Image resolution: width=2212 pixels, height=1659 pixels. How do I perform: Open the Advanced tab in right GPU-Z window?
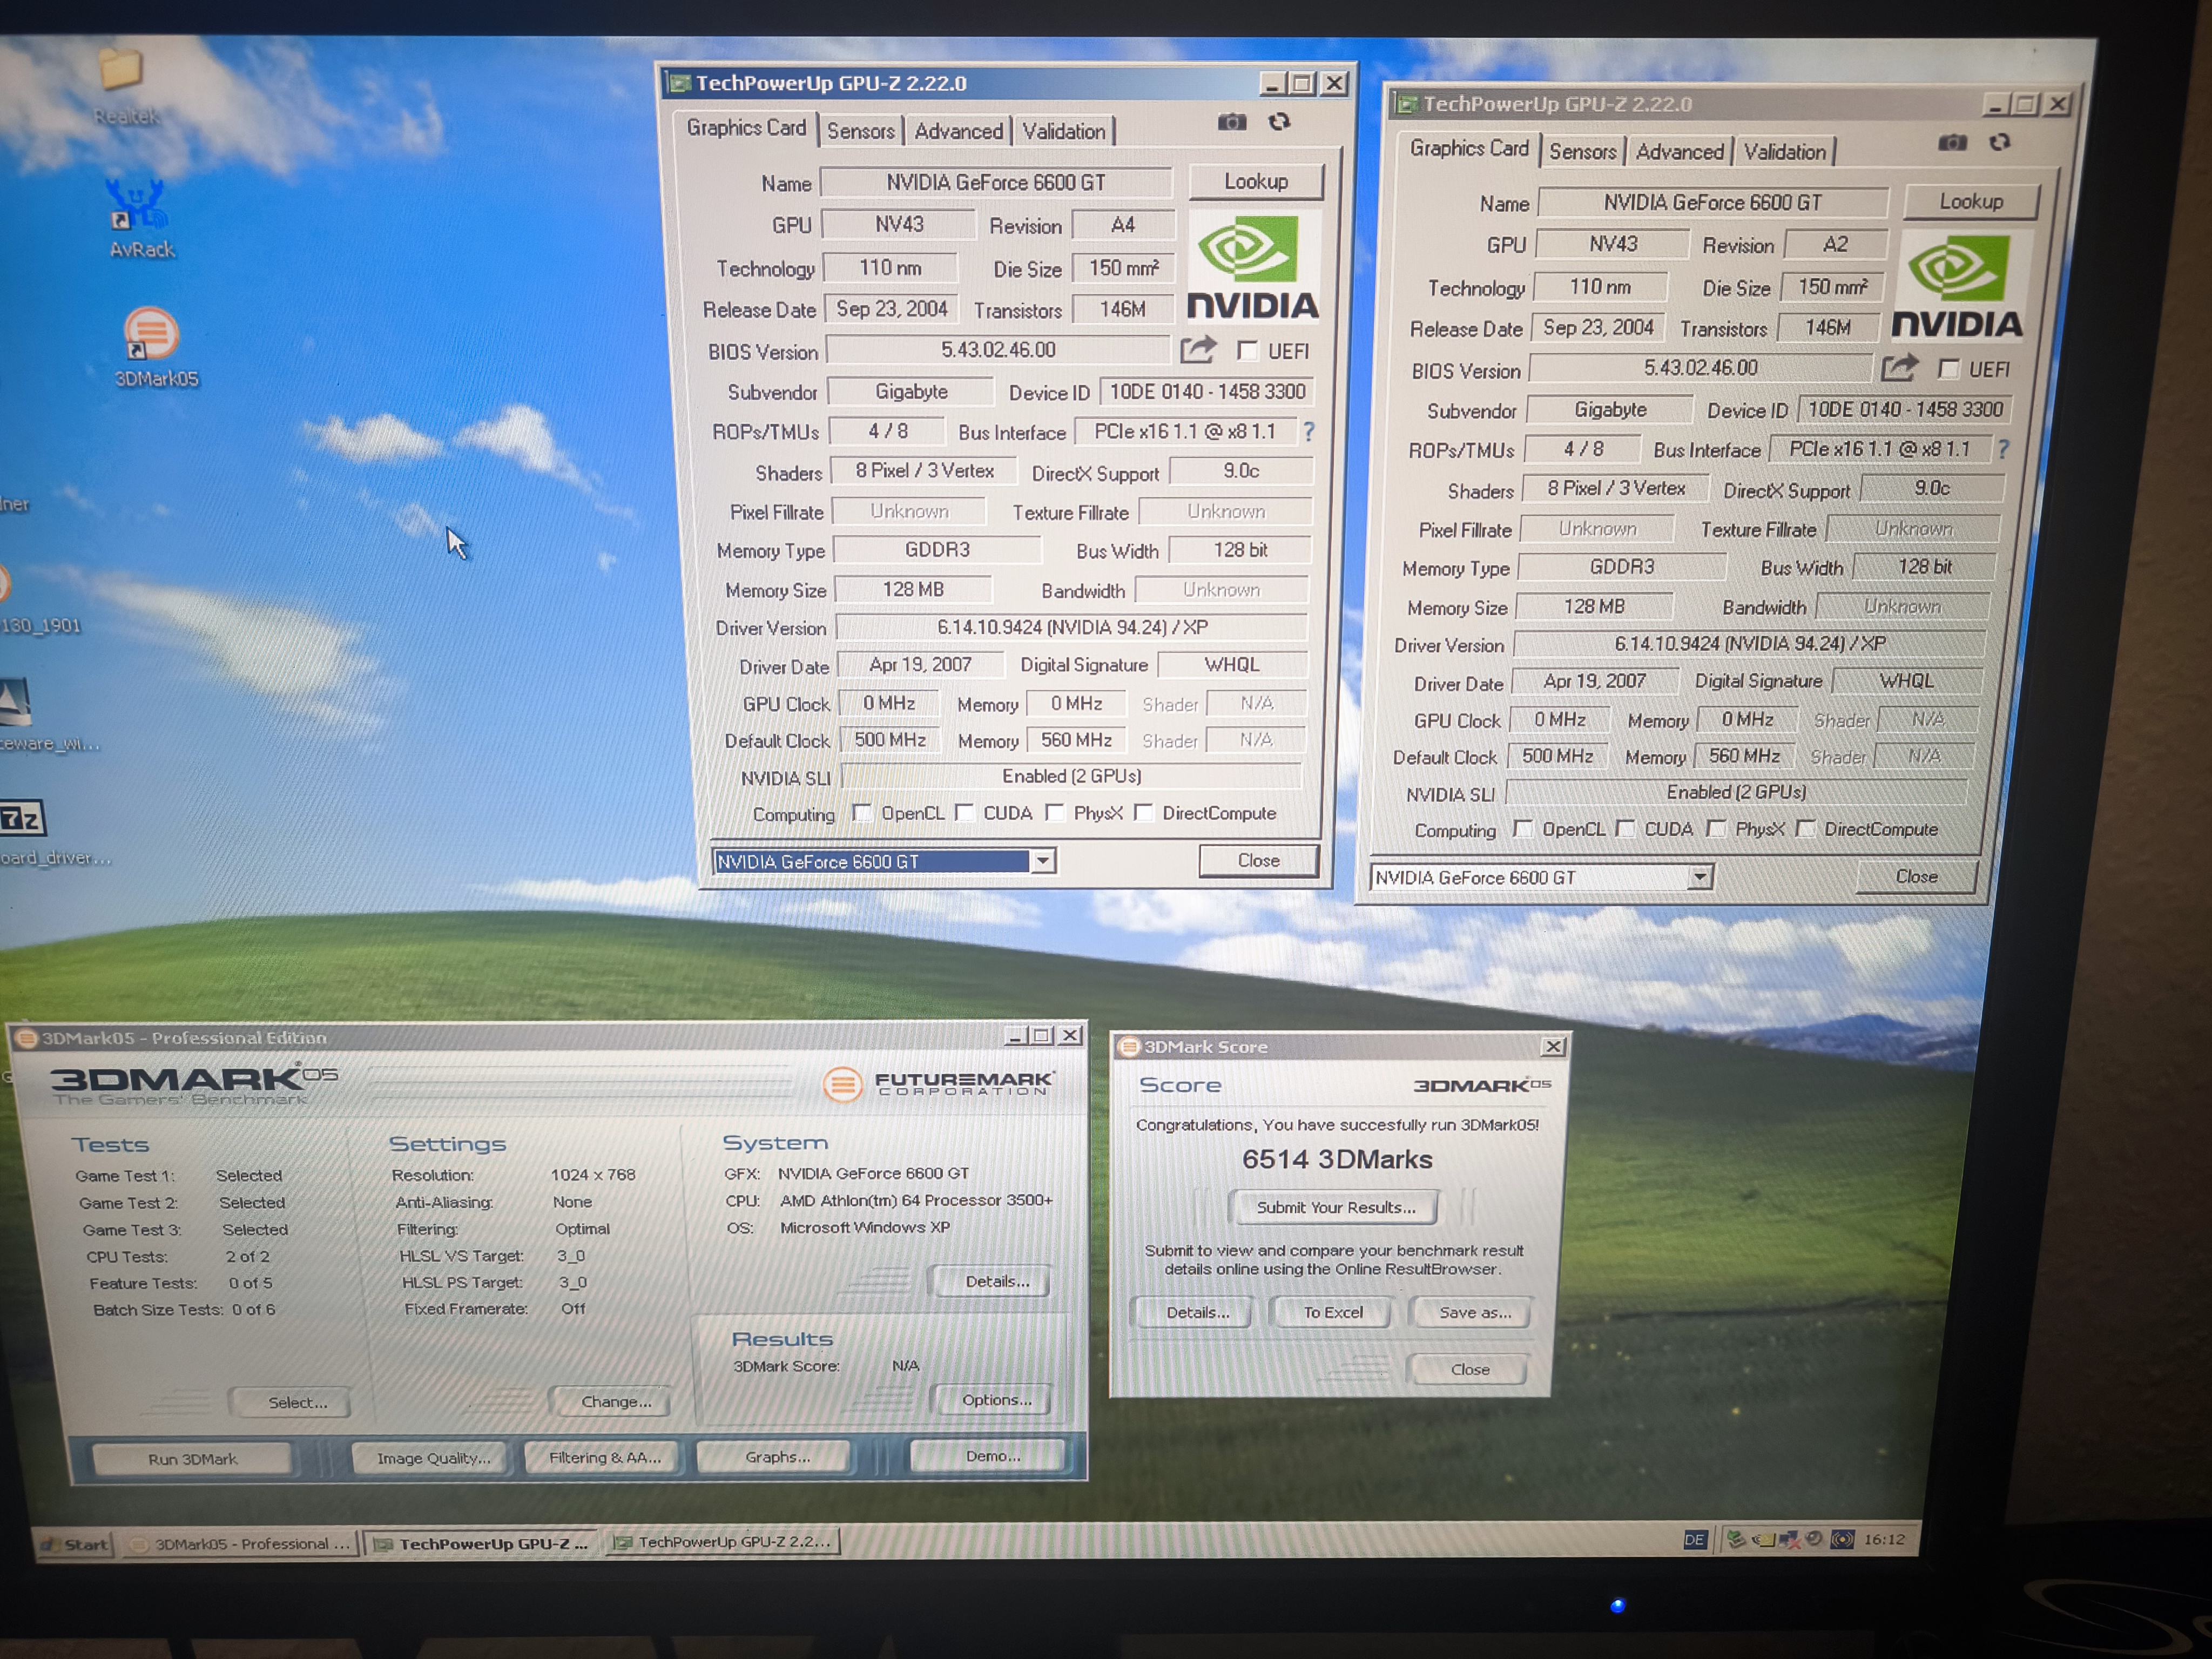[1679, 152]
